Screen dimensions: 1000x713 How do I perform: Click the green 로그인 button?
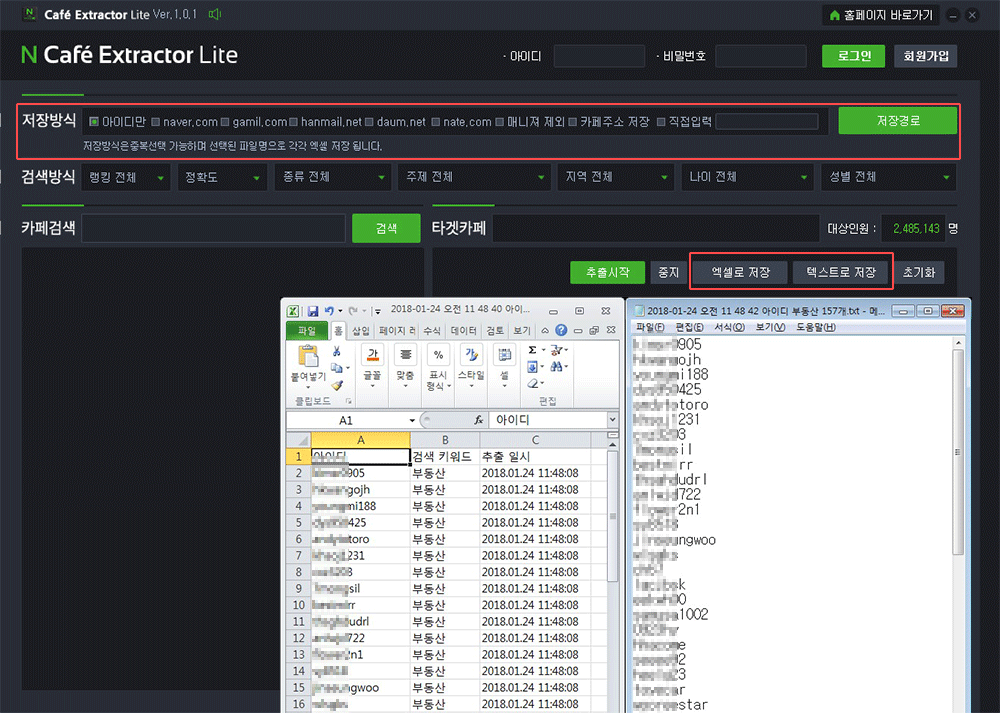(853, 56)
